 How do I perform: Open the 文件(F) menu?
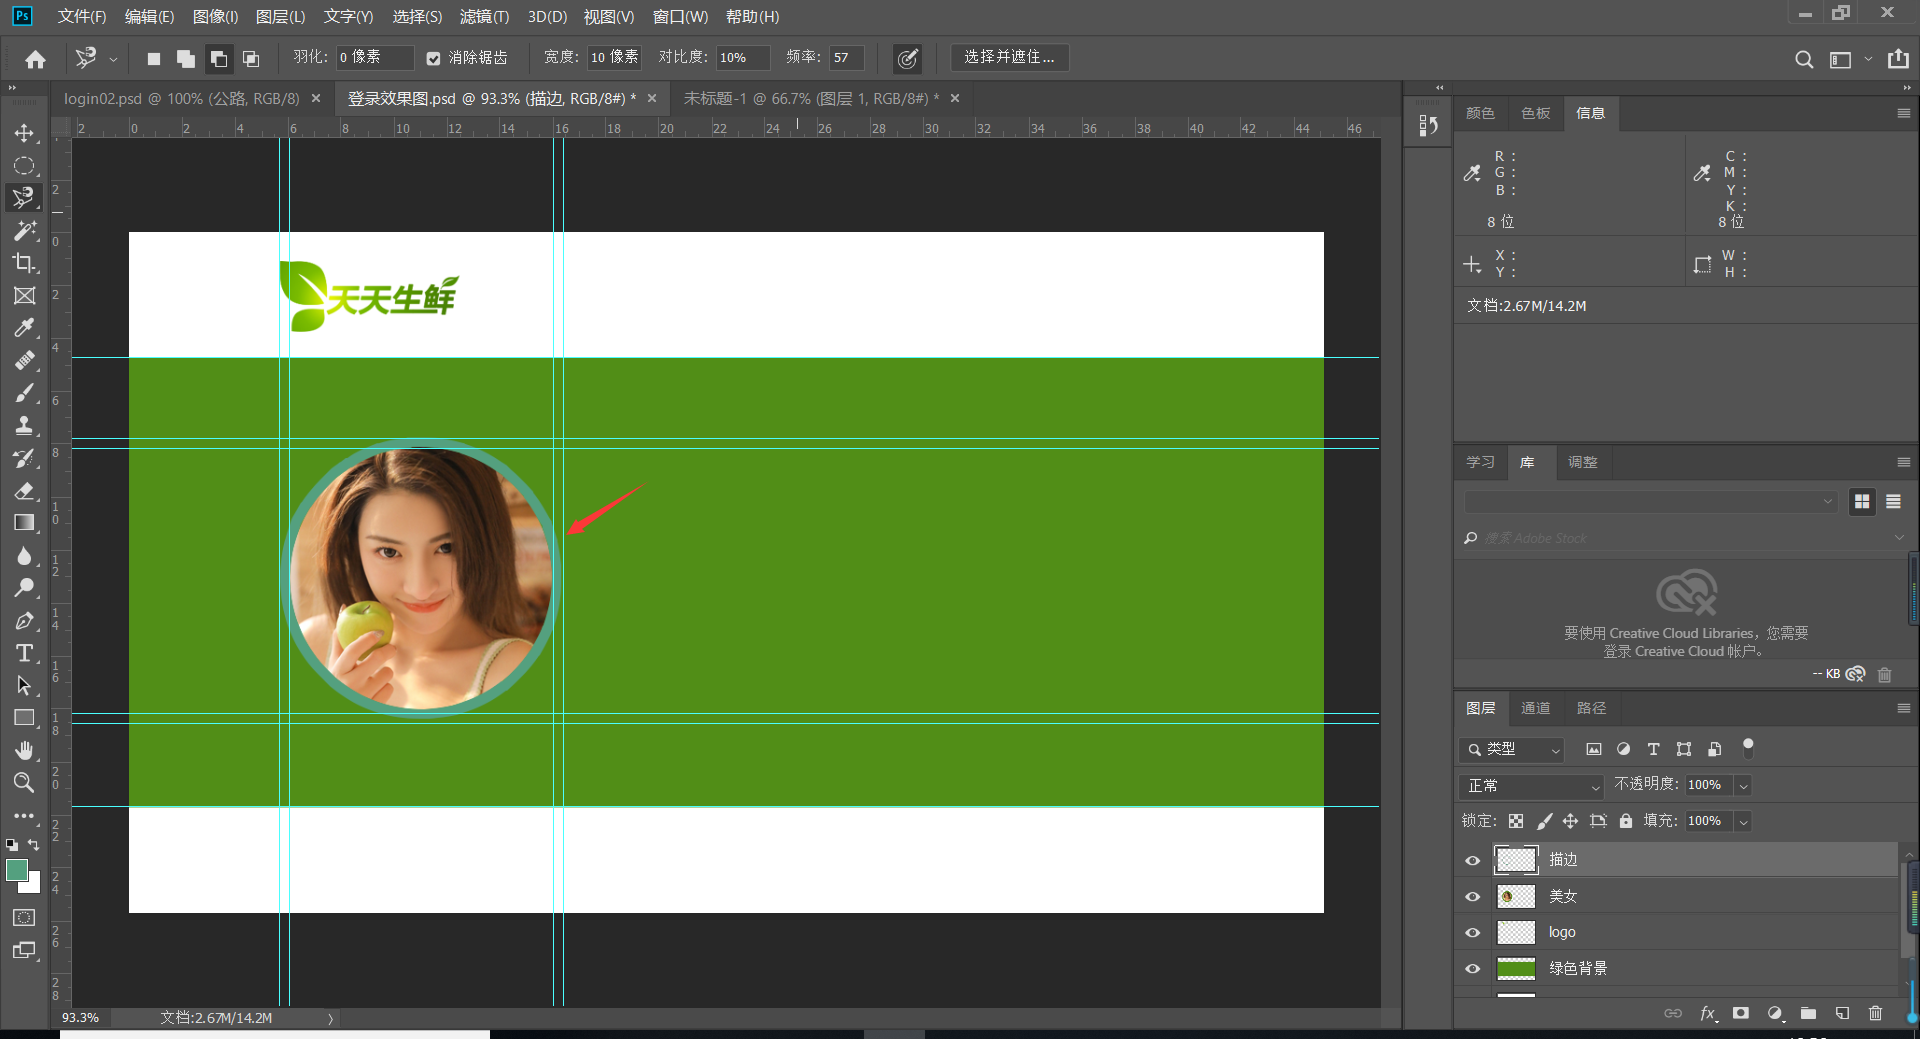point(81,17)
